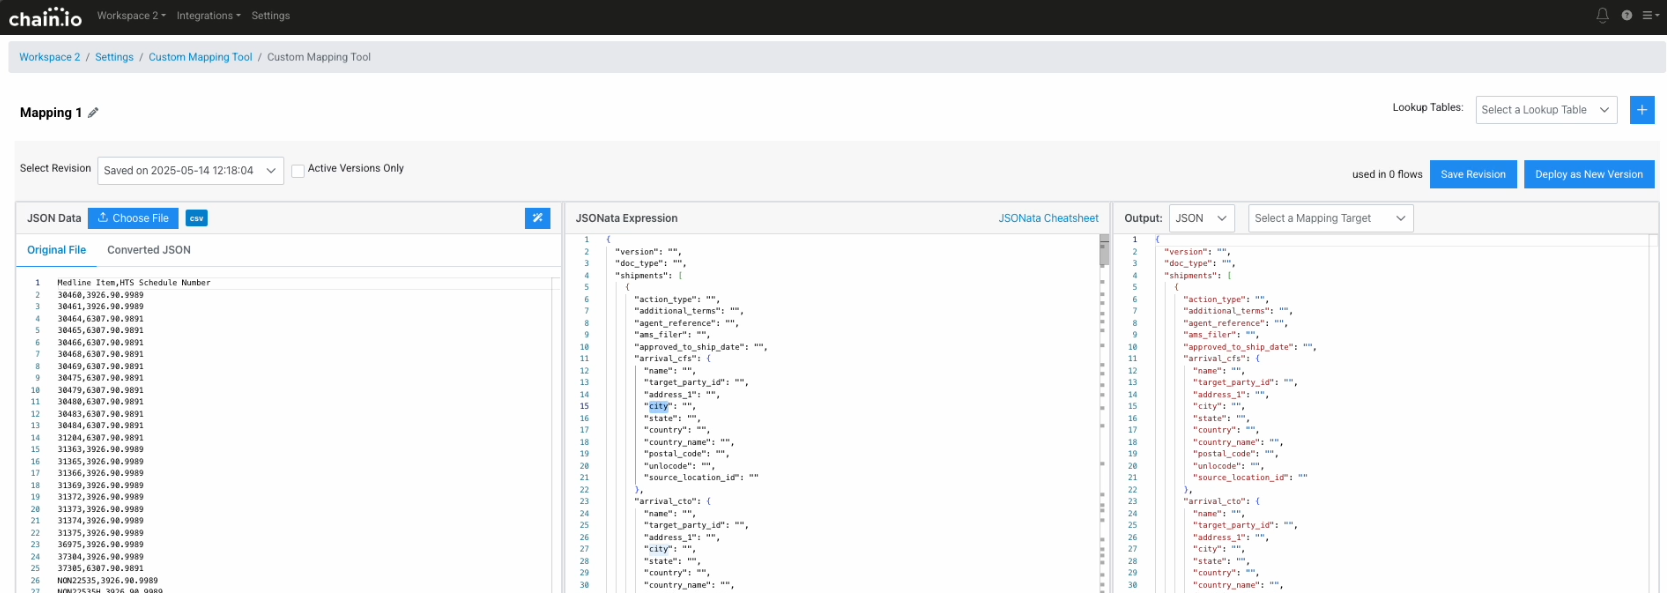Open the Select Revision dropdown
The height and width of the screenshot is (593, 1667).
[191, 171]
